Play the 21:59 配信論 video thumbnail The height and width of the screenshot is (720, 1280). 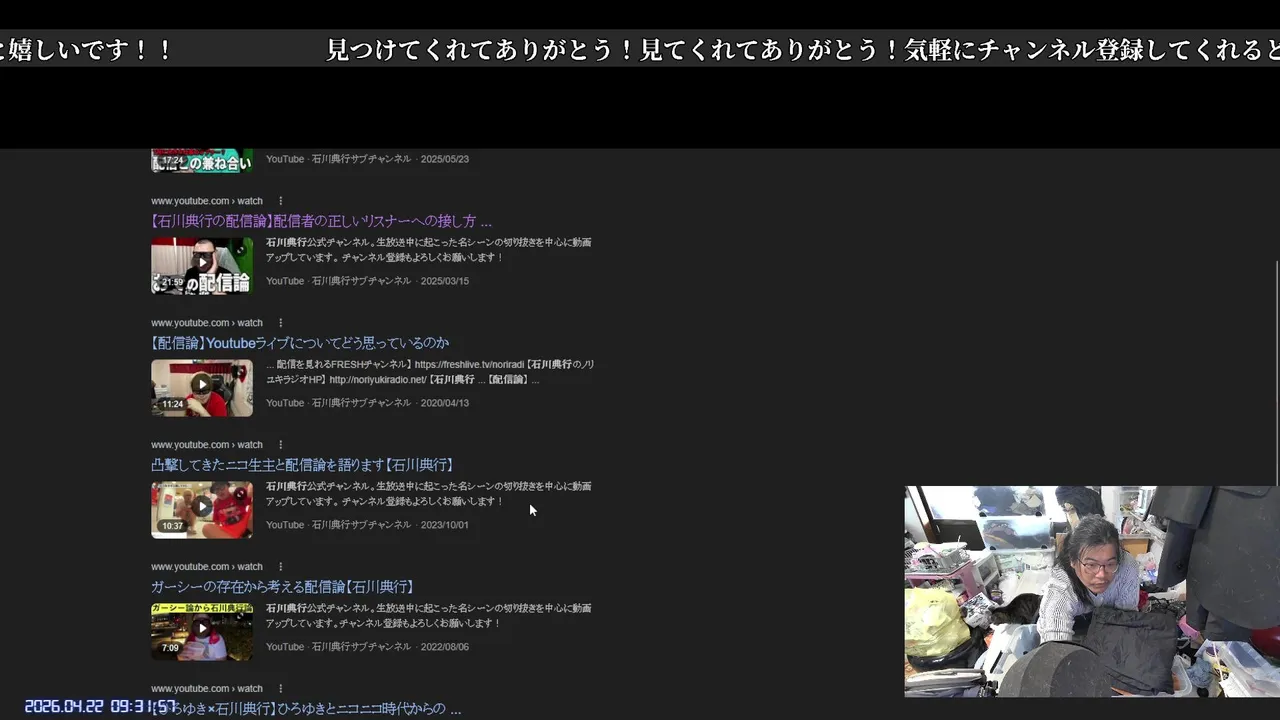pos(202,265)
